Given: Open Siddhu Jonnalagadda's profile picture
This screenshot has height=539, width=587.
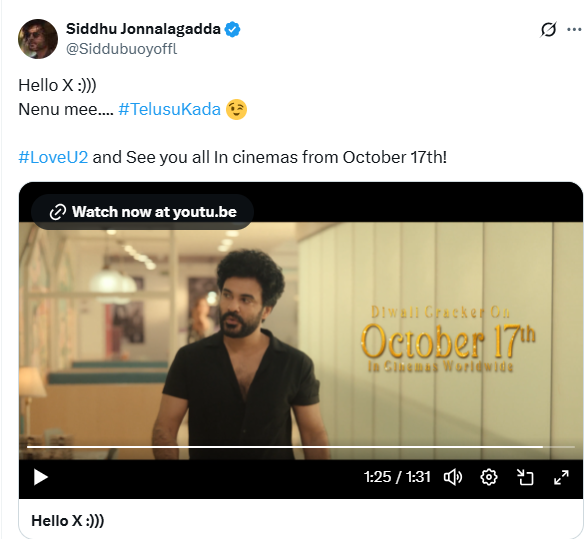Looking at the screenshot, I should click(38, 39).
